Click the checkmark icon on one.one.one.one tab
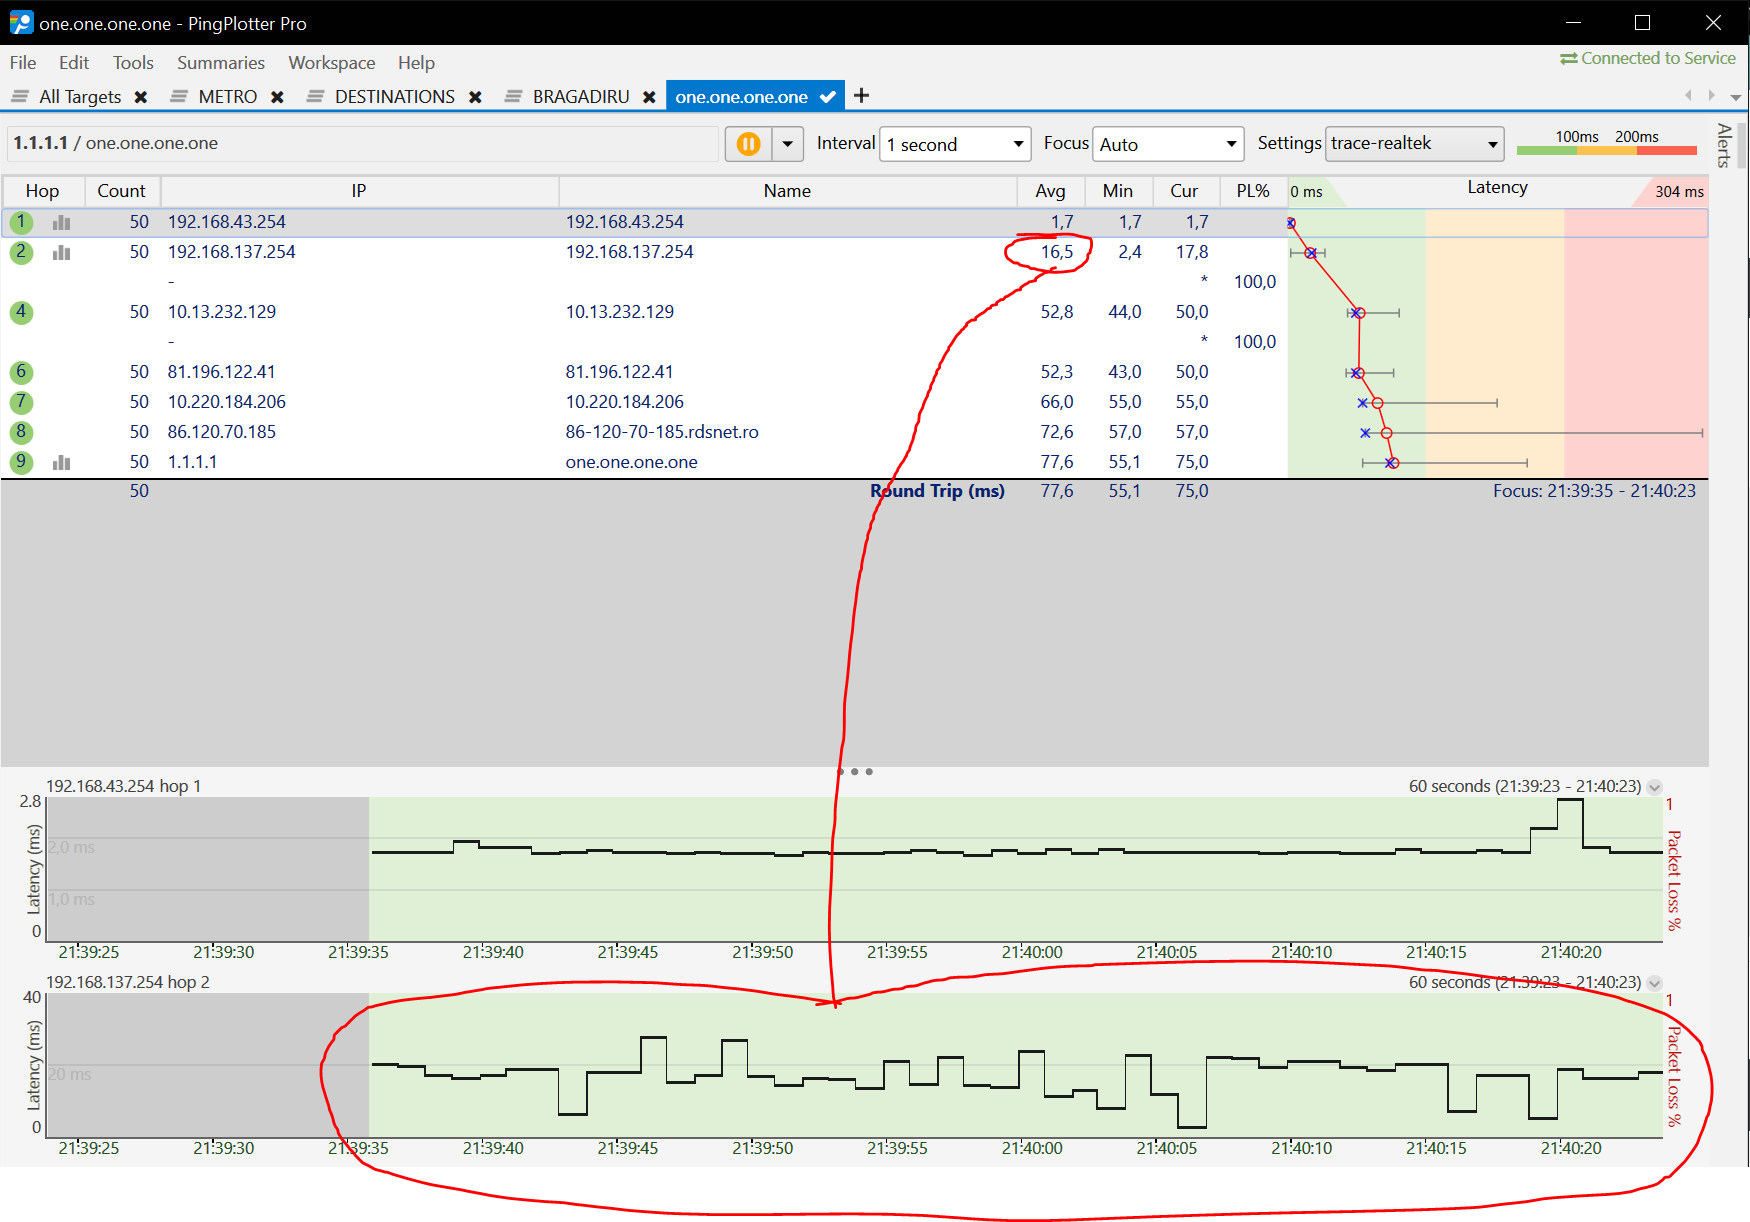 point(827,95)
